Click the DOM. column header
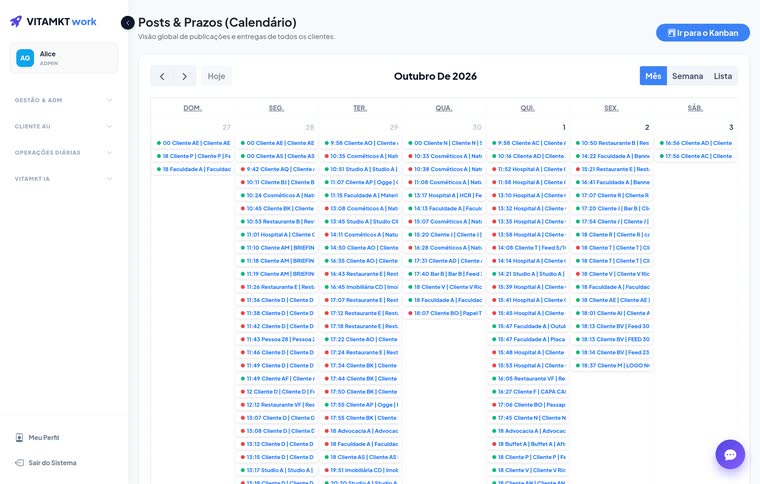The height and width of the screenshot is (484, 760). click(192, 108)
